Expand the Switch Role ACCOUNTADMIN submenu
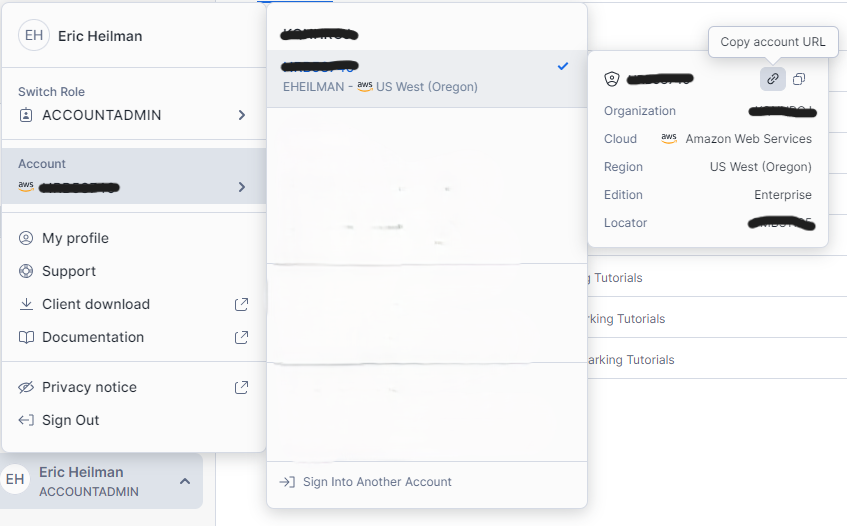847x526 pixels. pyautogui.click(x=241, y=115)
